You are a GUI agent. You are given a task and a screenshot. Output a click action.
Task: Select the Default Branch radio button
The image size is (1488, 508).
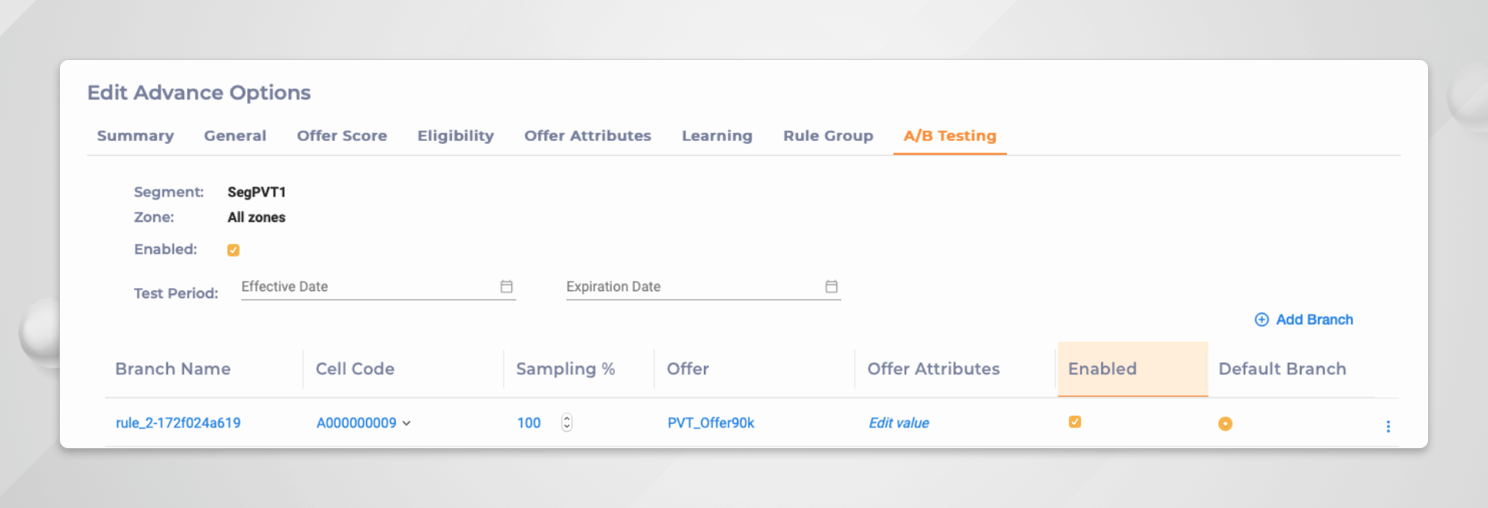click(x=1225, y=424)
